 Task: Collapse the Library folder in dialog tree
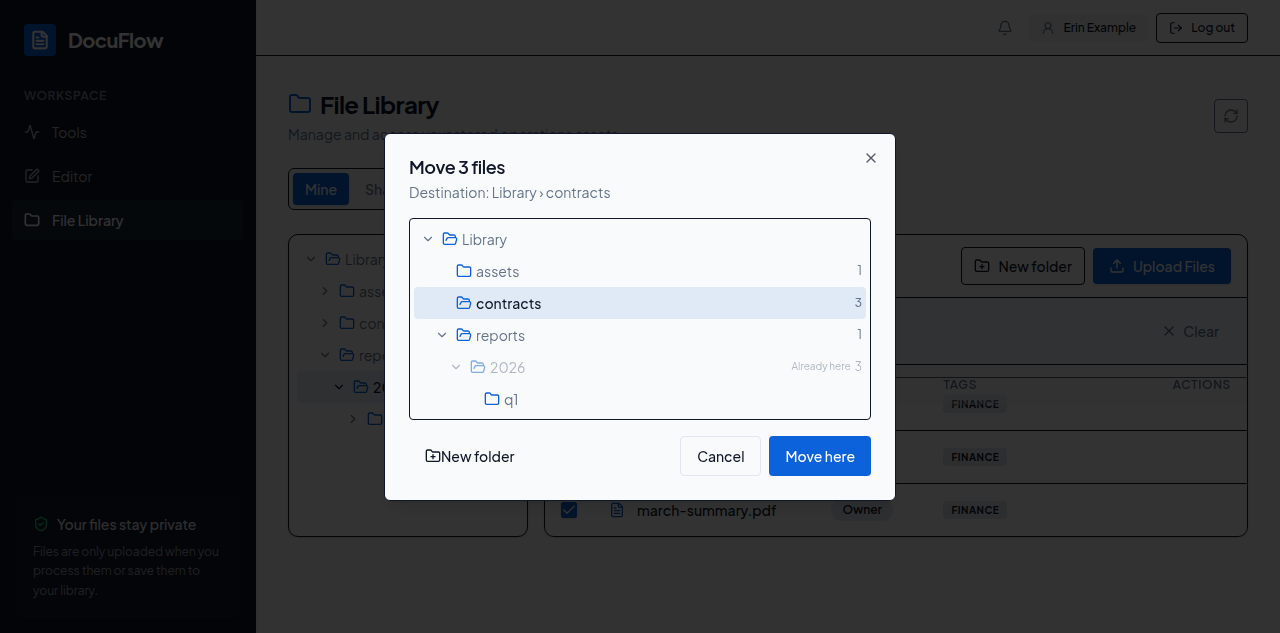[x=428, y=239]
